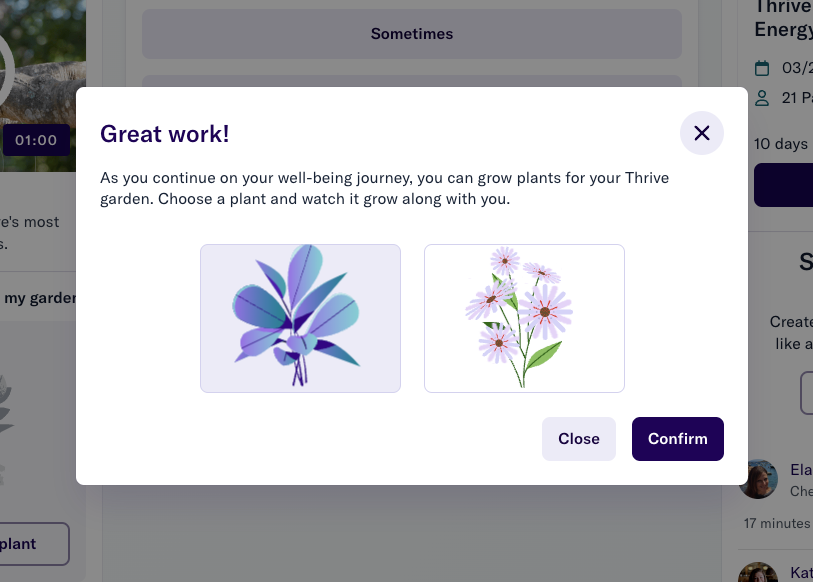Click the Close button in dialog
813x582 pixels.
(579, 439)
